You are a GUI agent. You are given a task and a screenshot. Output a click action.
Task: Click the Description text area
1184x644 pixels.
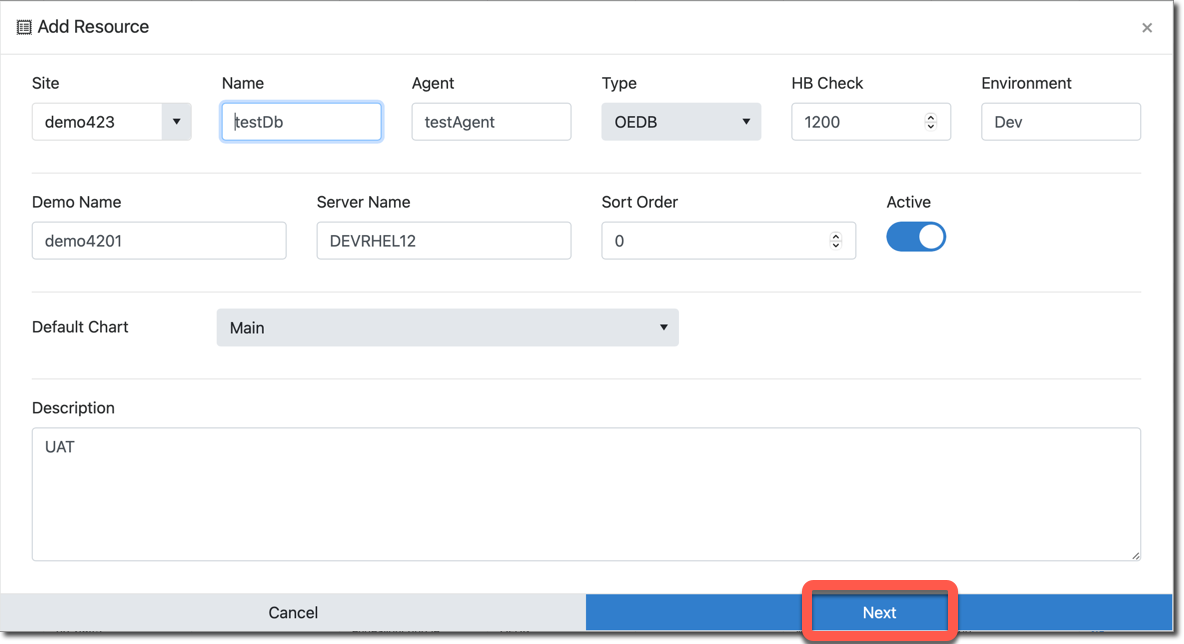coord(586,494)
